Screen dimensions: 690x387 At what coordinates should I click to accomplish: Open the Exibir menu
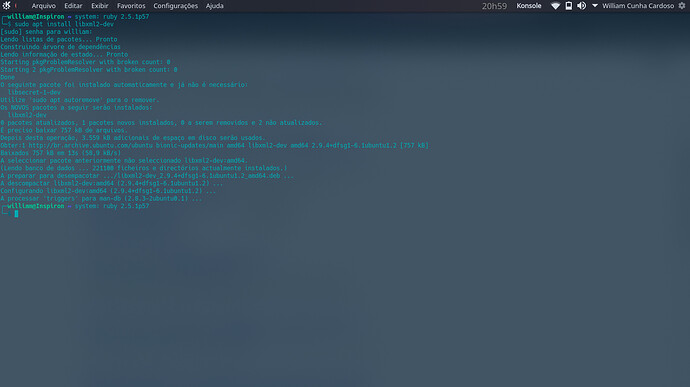pos(99,6)
